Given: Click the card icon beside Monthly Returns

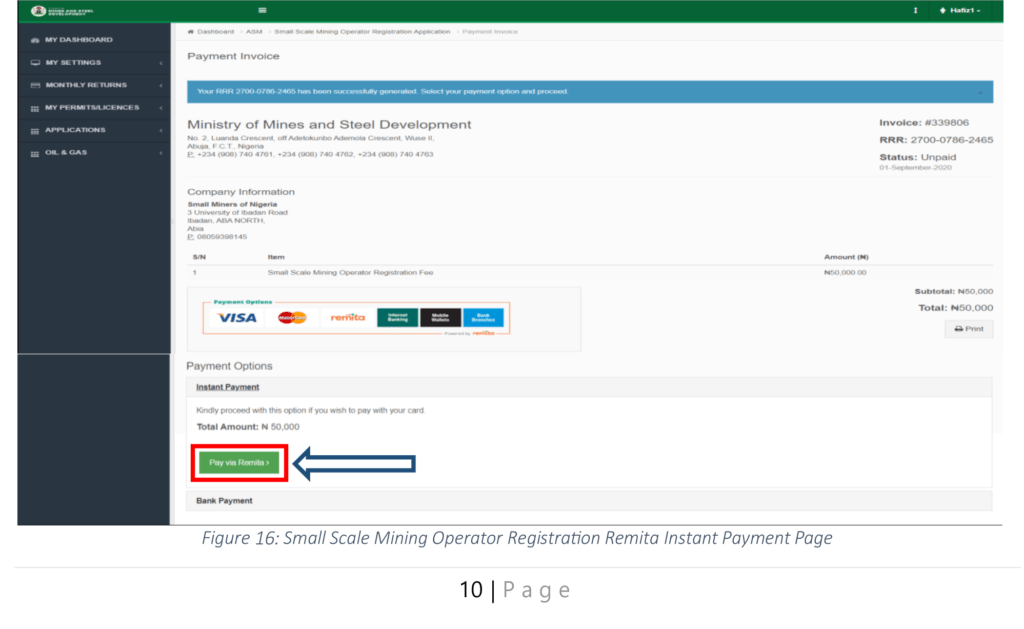Looking at the screenshot, I should tap(35, 85).
